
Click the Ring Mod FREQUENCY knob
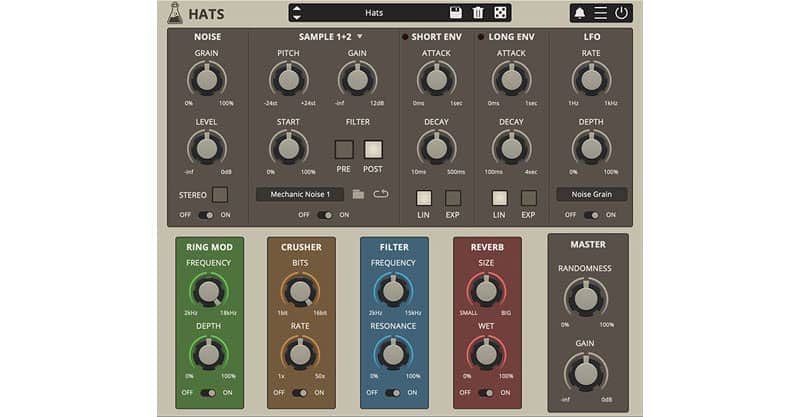(209, 291)
